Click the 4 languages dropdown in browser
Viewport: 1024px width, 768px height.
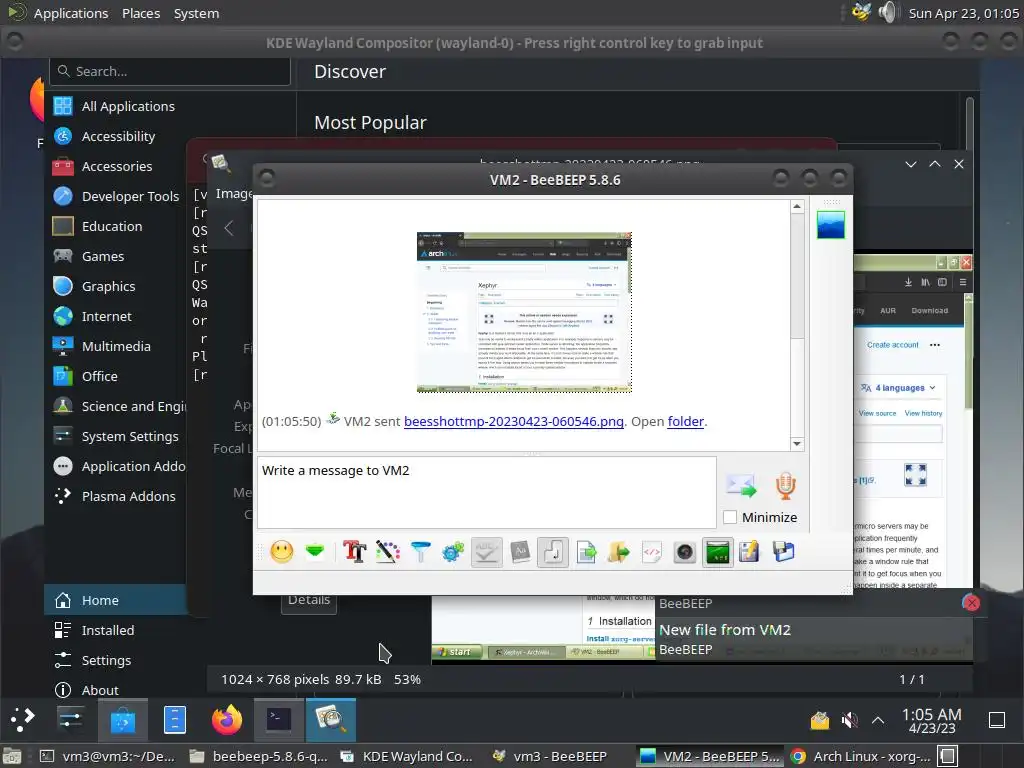pos(899,388)
